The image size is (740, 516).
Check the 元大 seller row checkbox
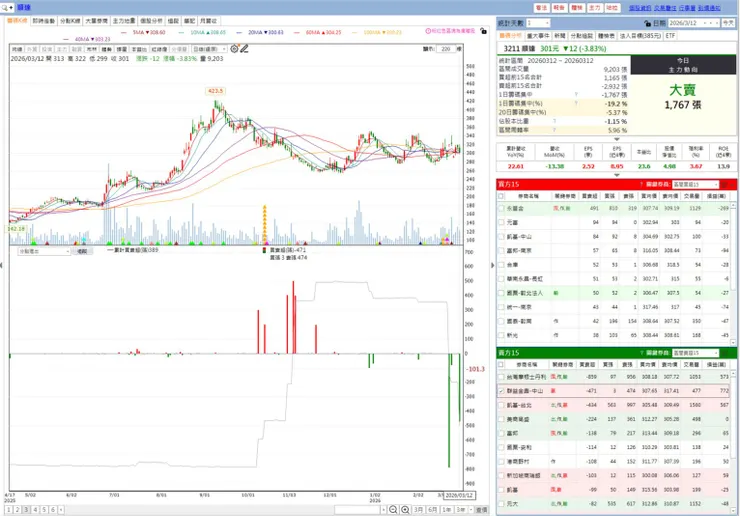pos(501,504)
